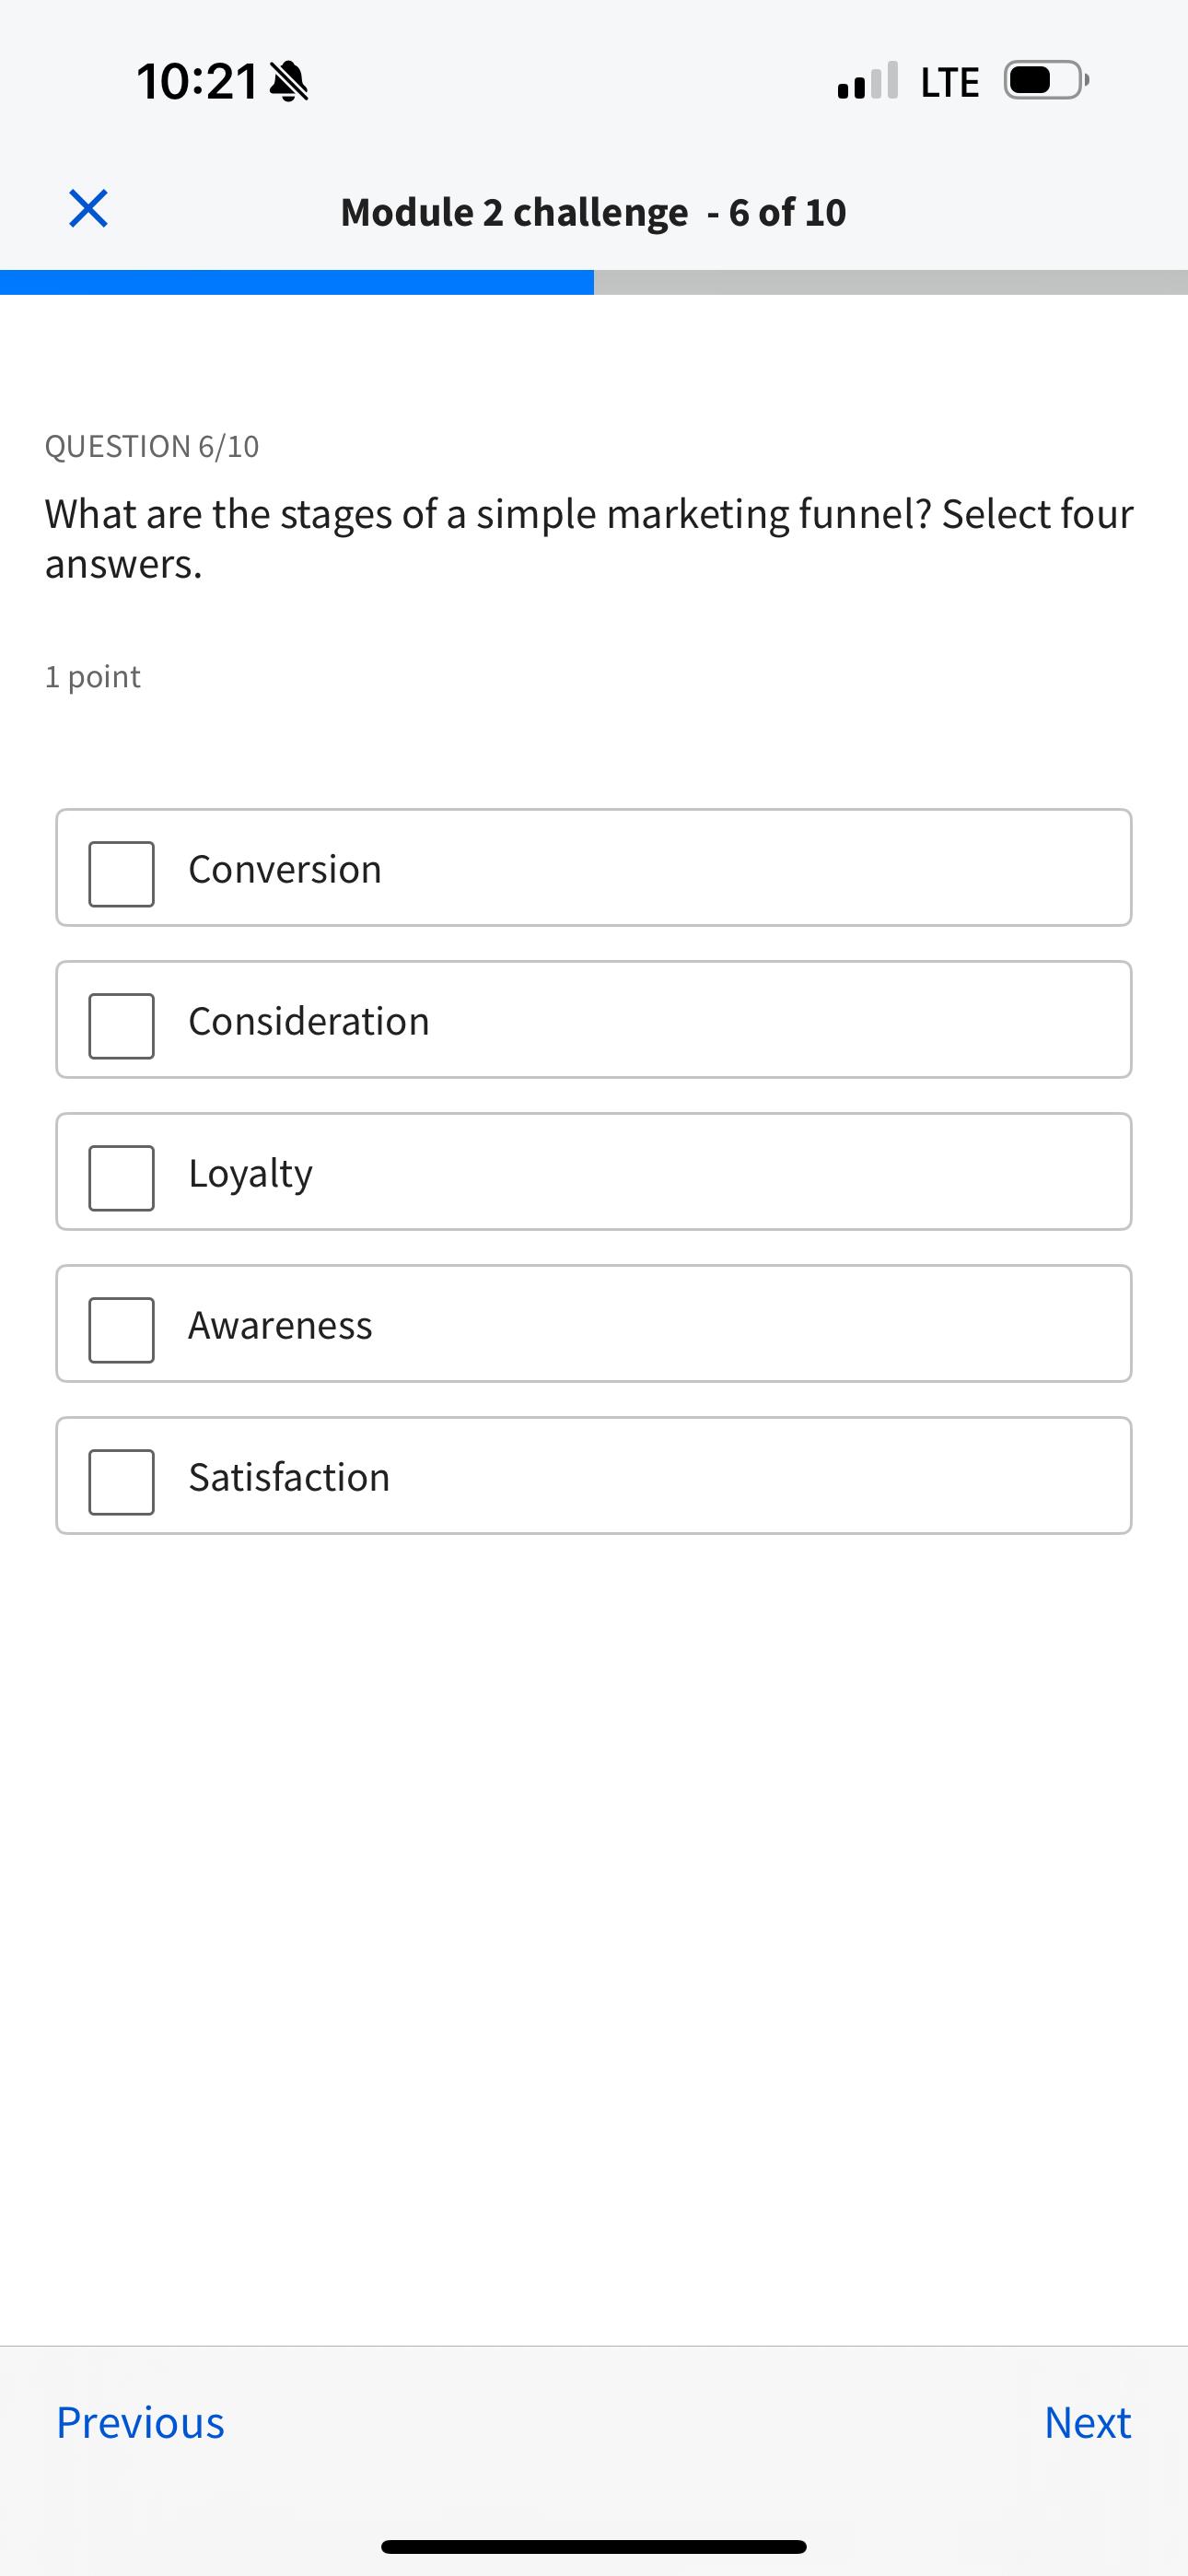Tap the 10:21 clock in status bar

point(197,82)
